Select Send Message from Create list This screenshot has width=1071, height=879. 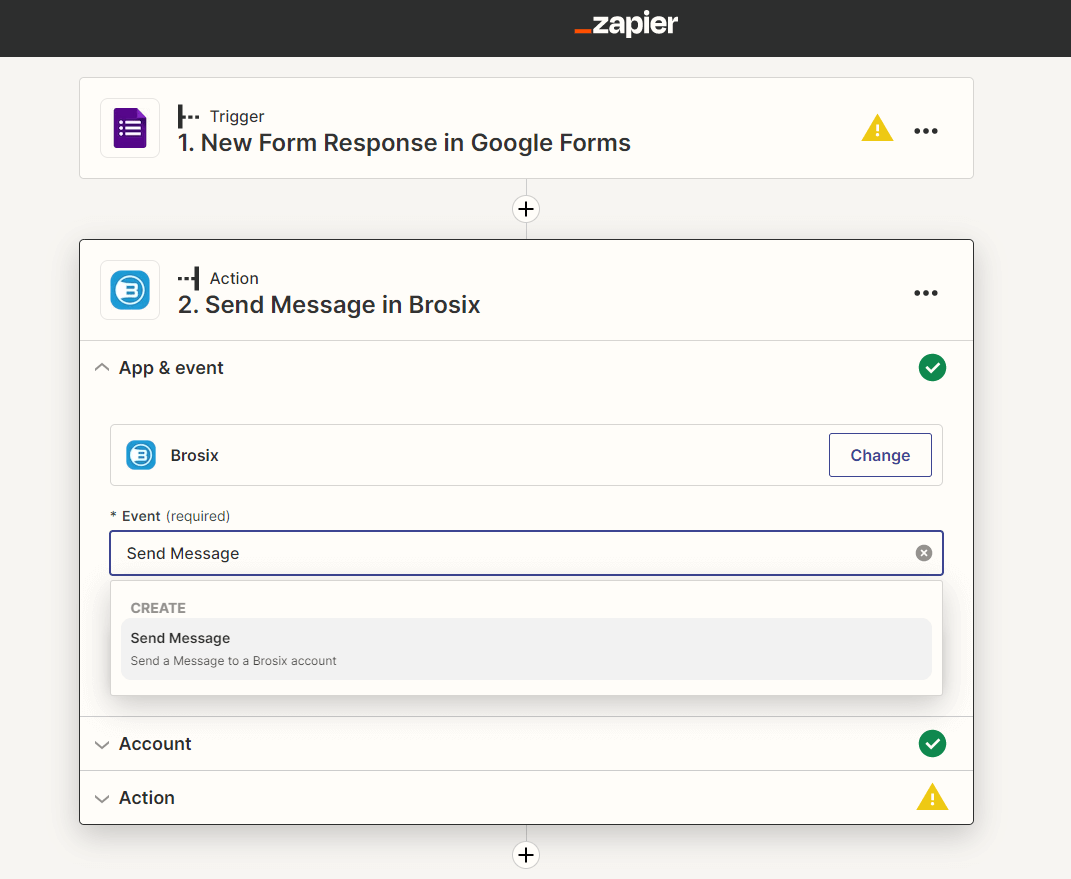tap(526, 649)
